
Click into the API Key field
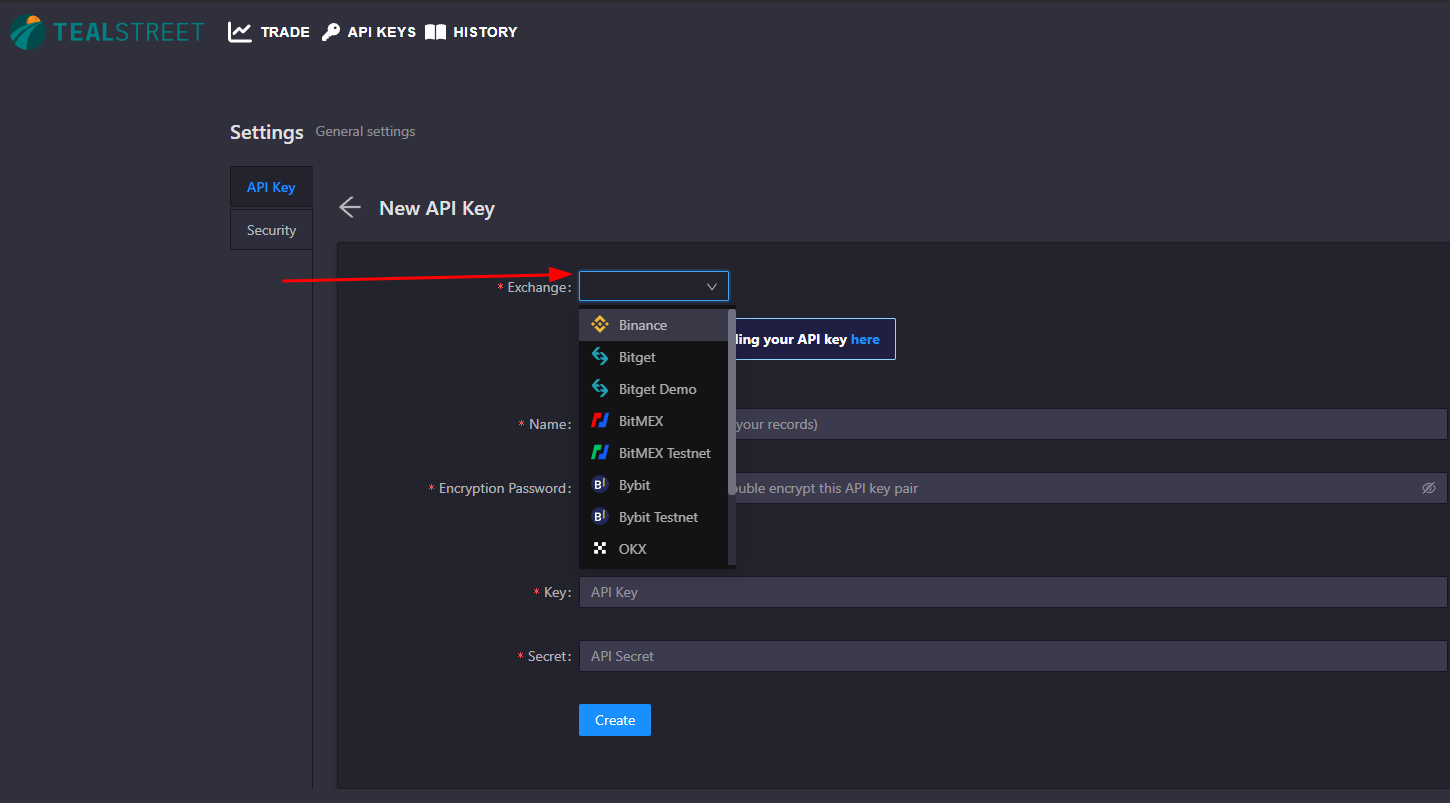(x=1013, y=592)
